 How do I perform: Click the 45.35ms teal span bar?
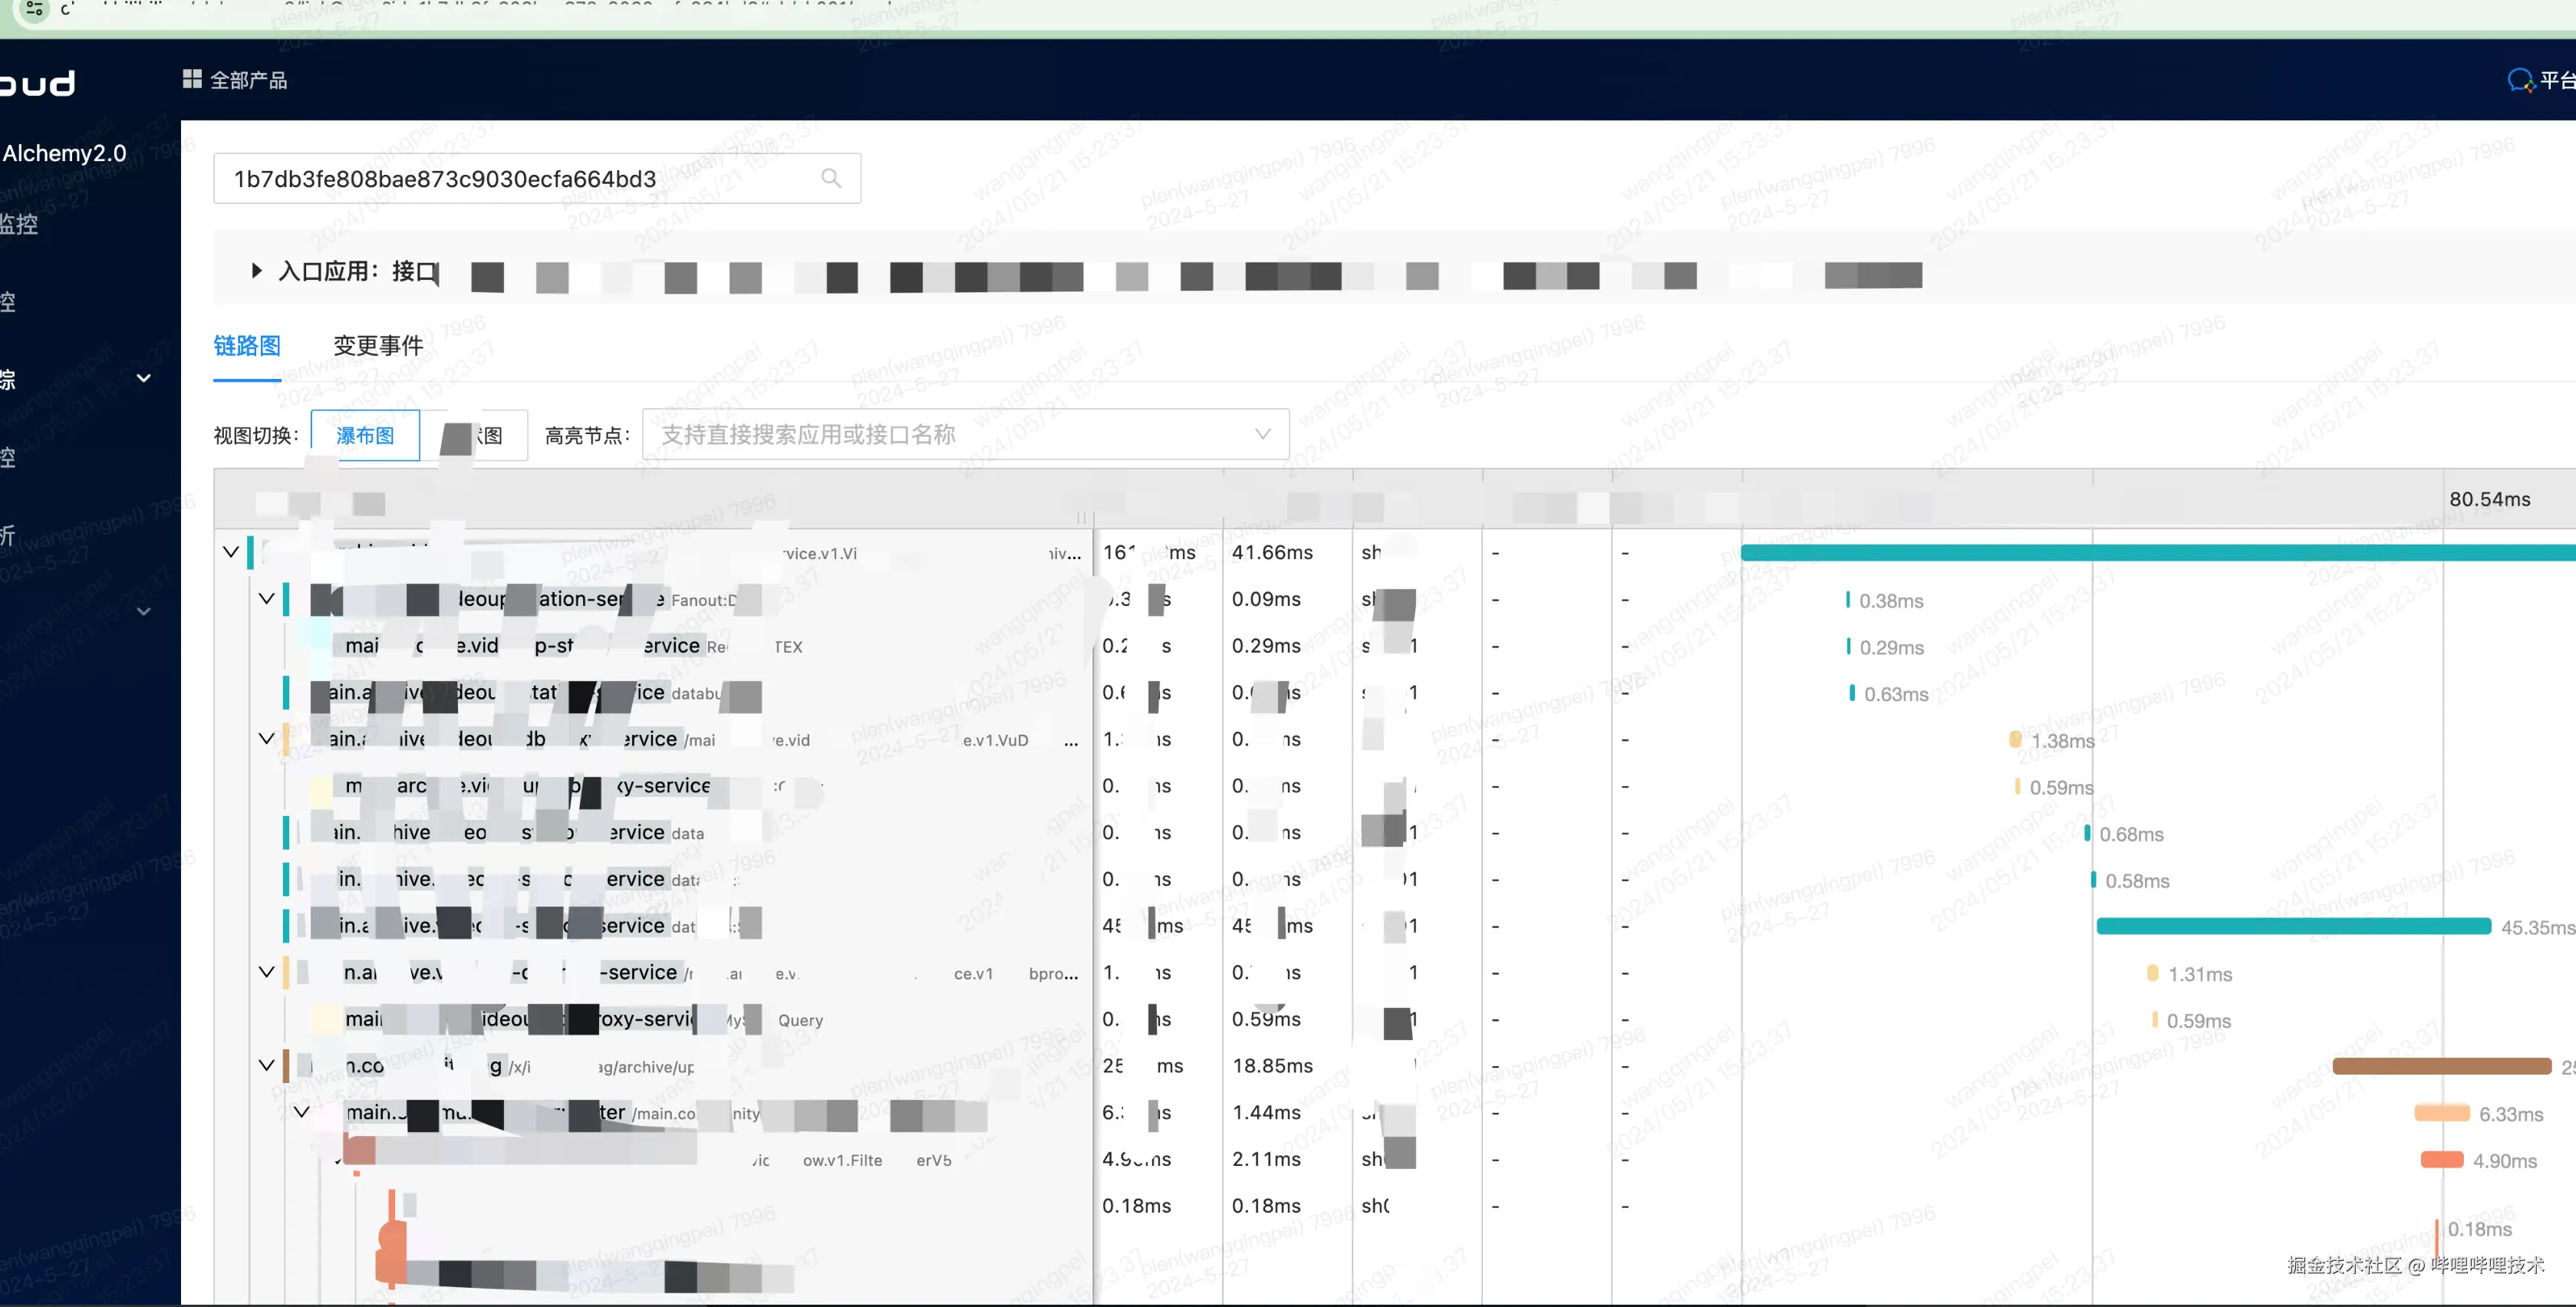[2292, 926]
